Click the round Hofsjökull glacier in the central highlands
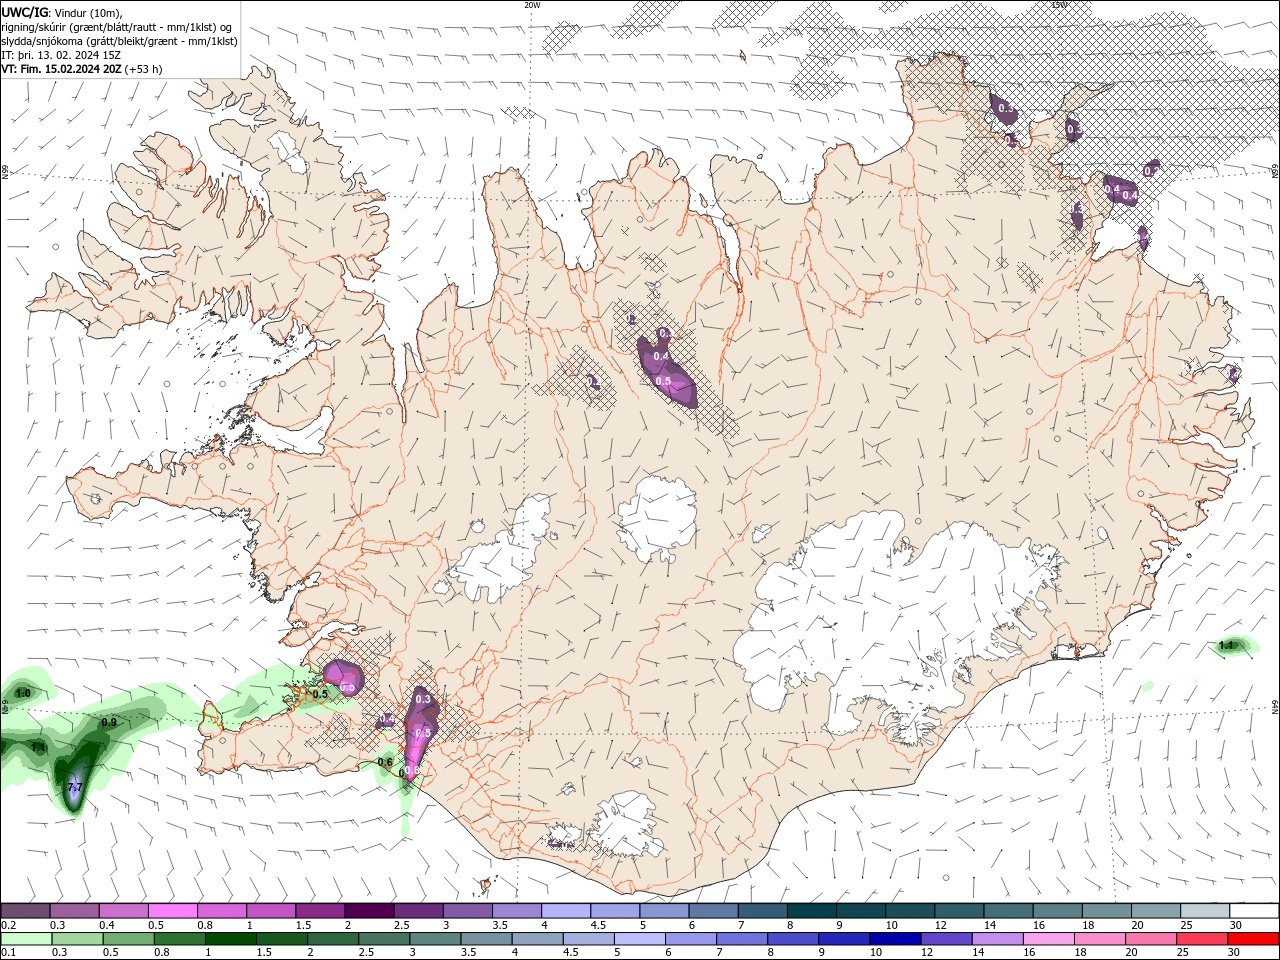This screenshot has width=1280, height=960. (657, 519)
